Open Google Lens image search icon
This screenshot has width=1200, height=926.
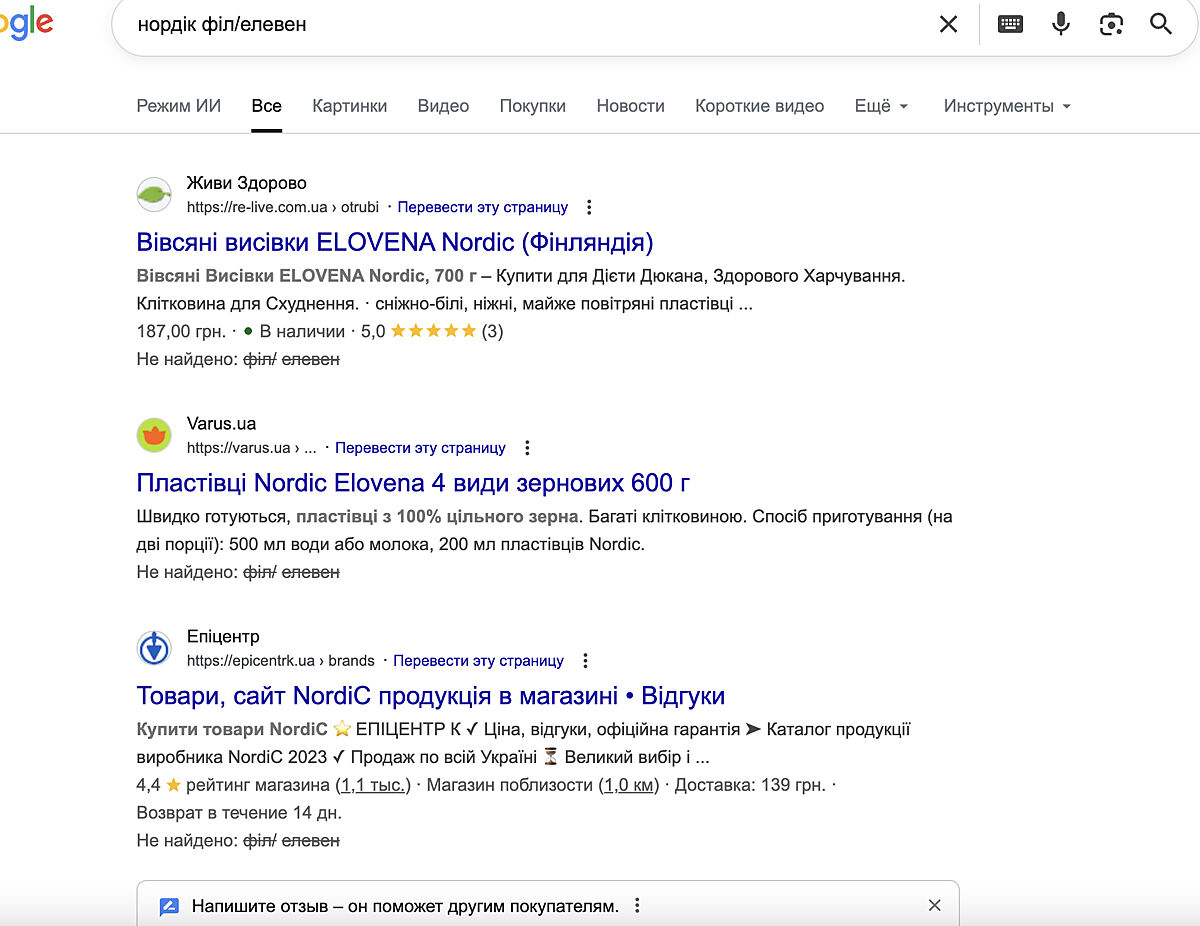click(x=1111, y=24)
